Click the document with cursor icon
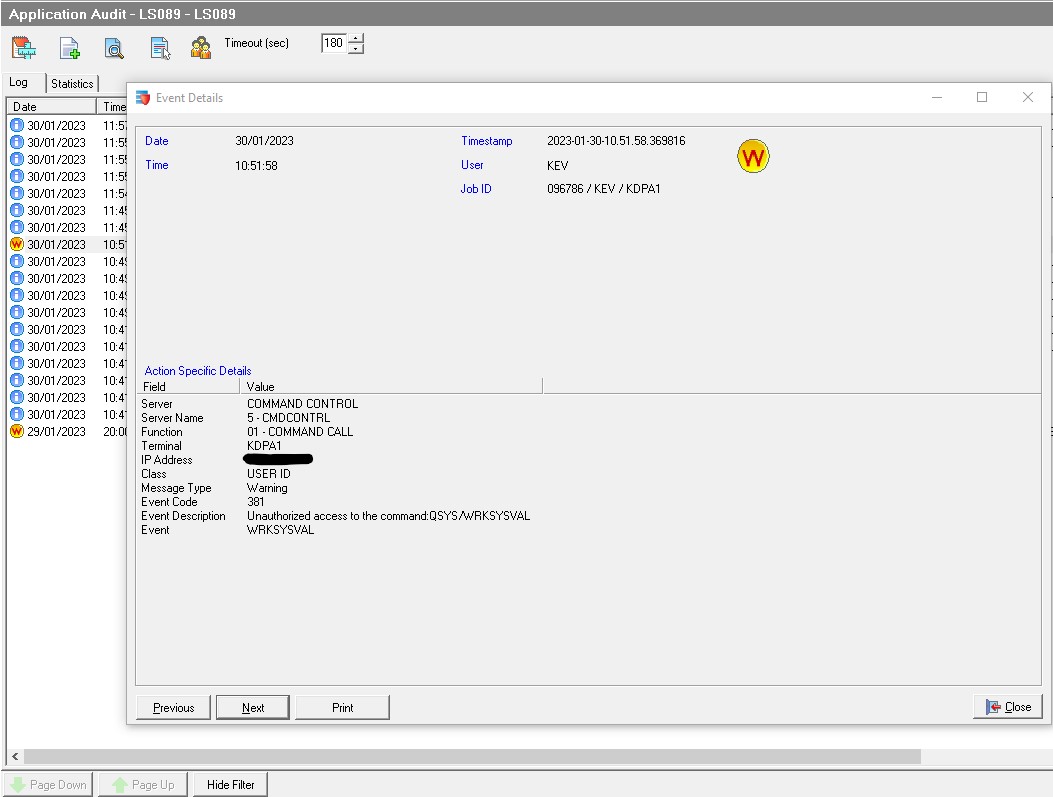 pos(160,47)
